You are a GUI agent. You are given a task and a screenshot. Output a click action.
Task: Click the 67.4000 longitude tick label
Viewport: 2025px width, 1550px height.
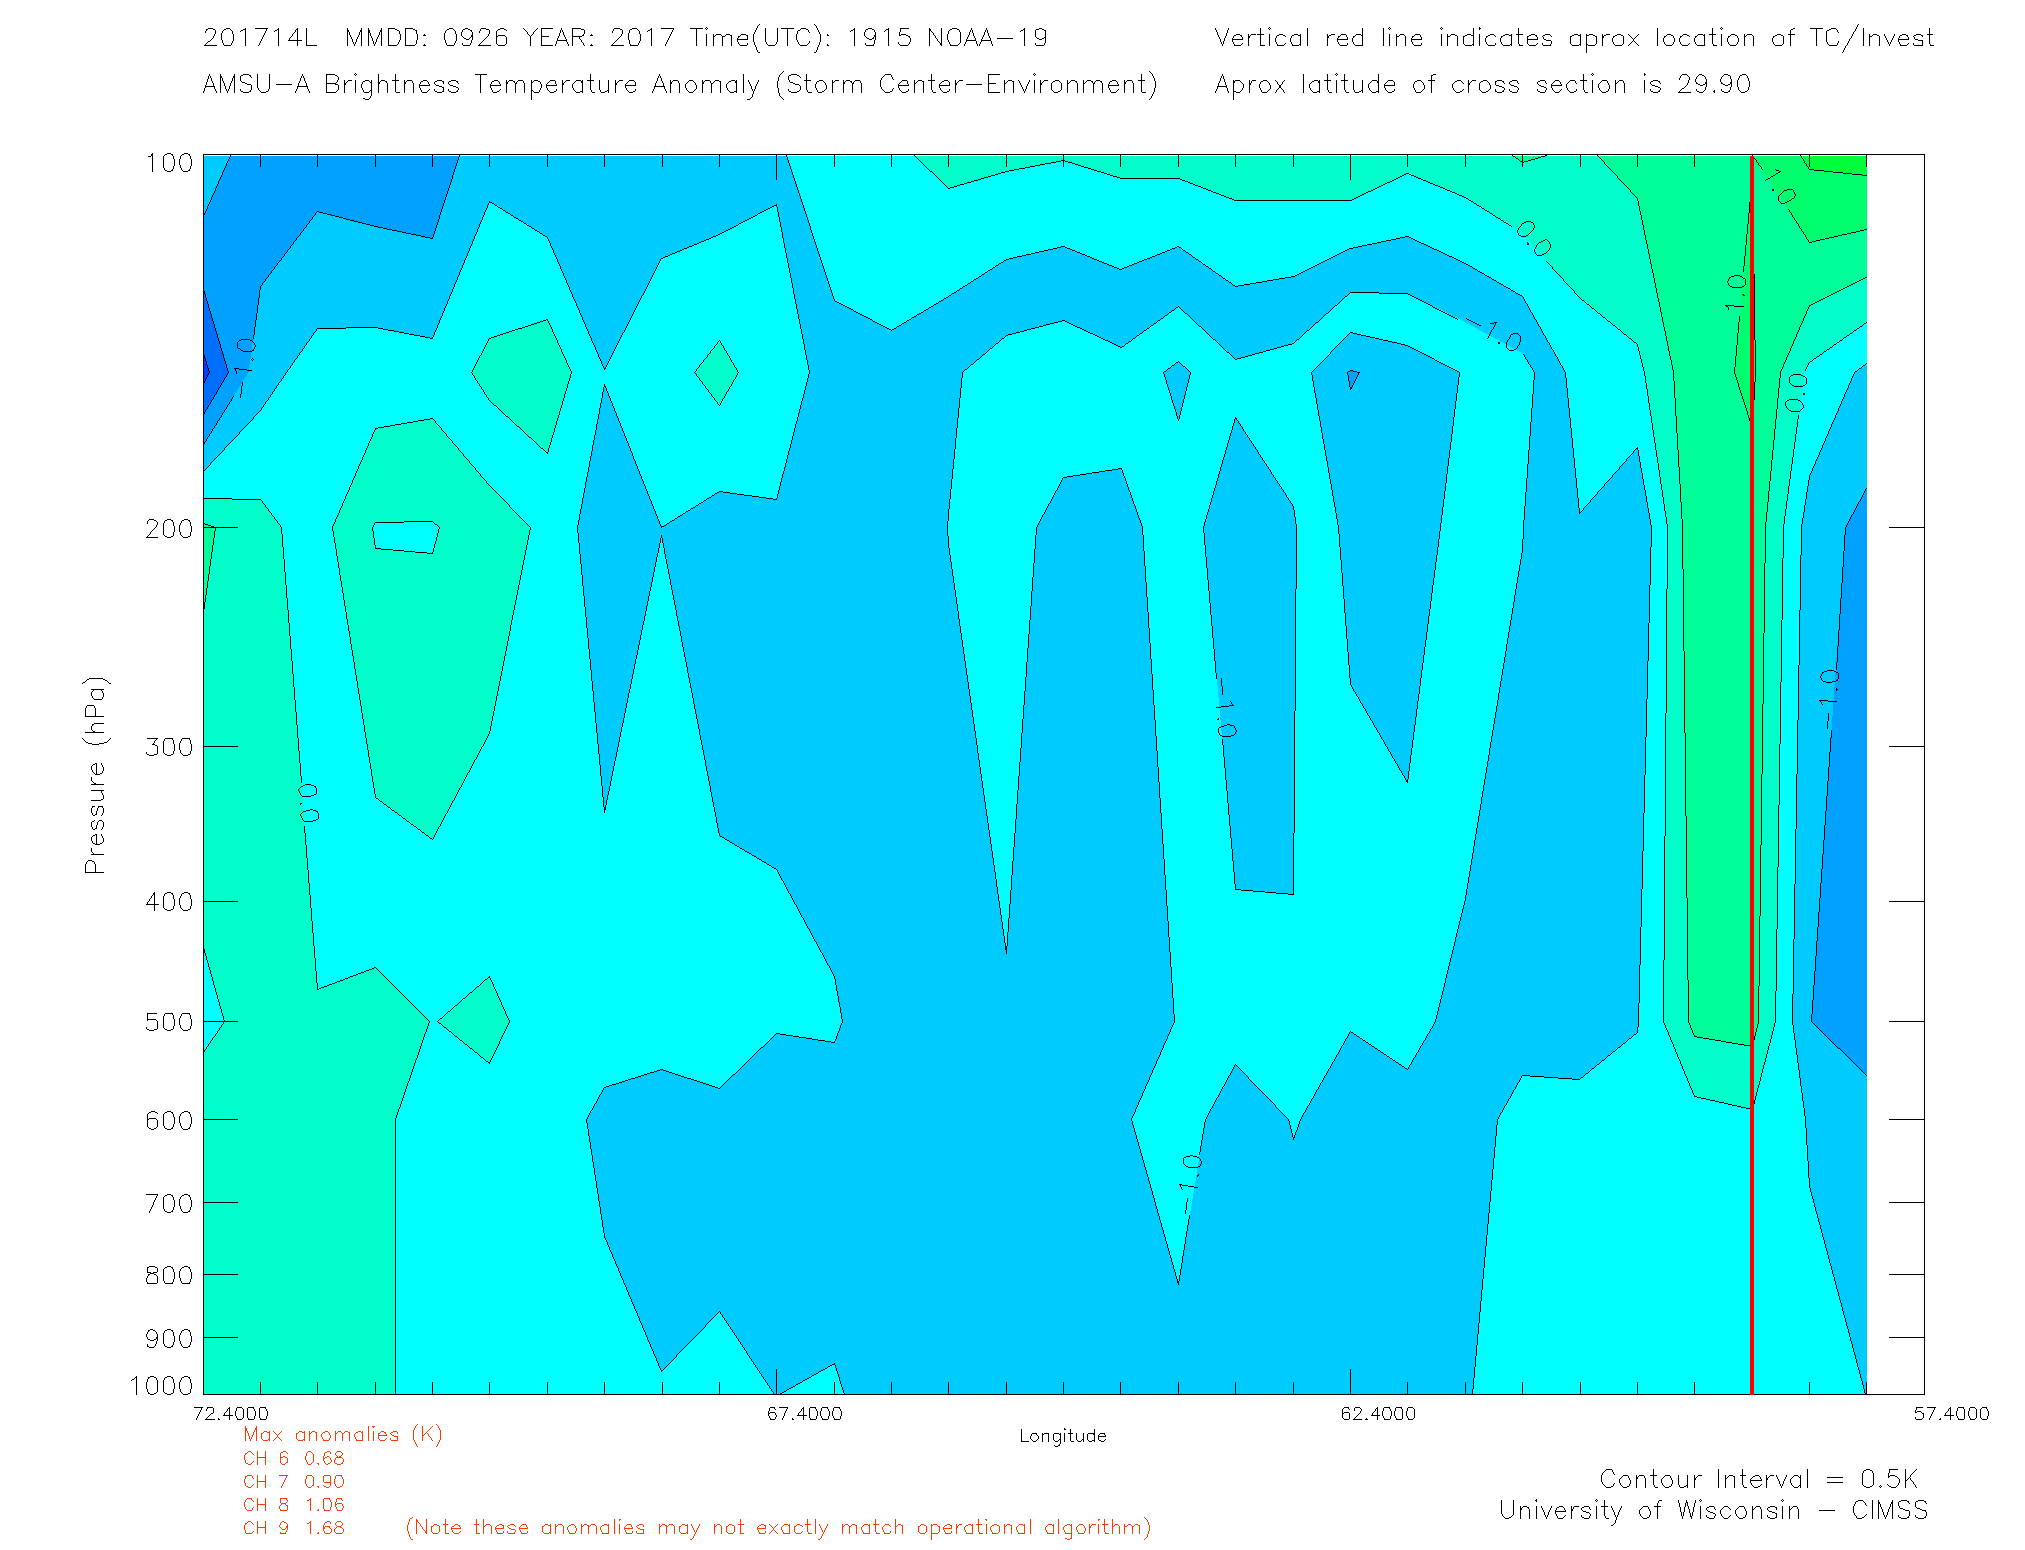(x=805, y=1413)
